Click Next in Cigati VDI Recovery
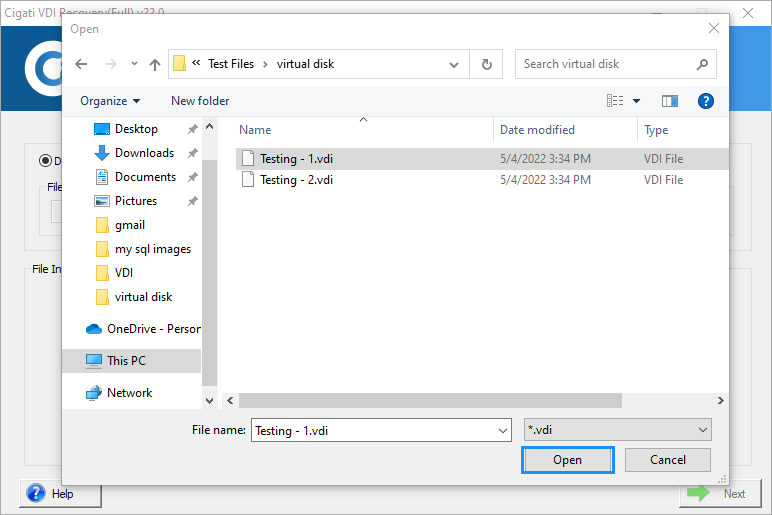772x515 pixels. pyautogui.click(x=720, y=493)
